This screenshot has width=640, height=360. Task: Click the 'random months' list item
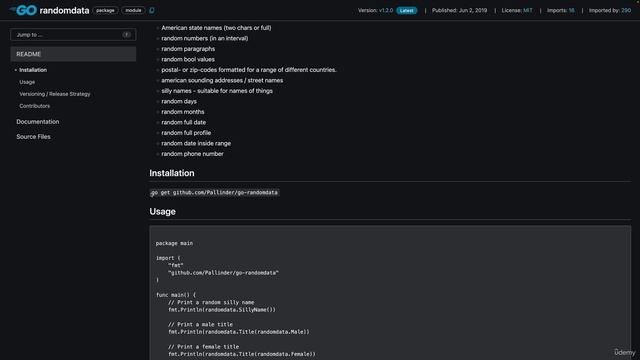coord(182,112)
